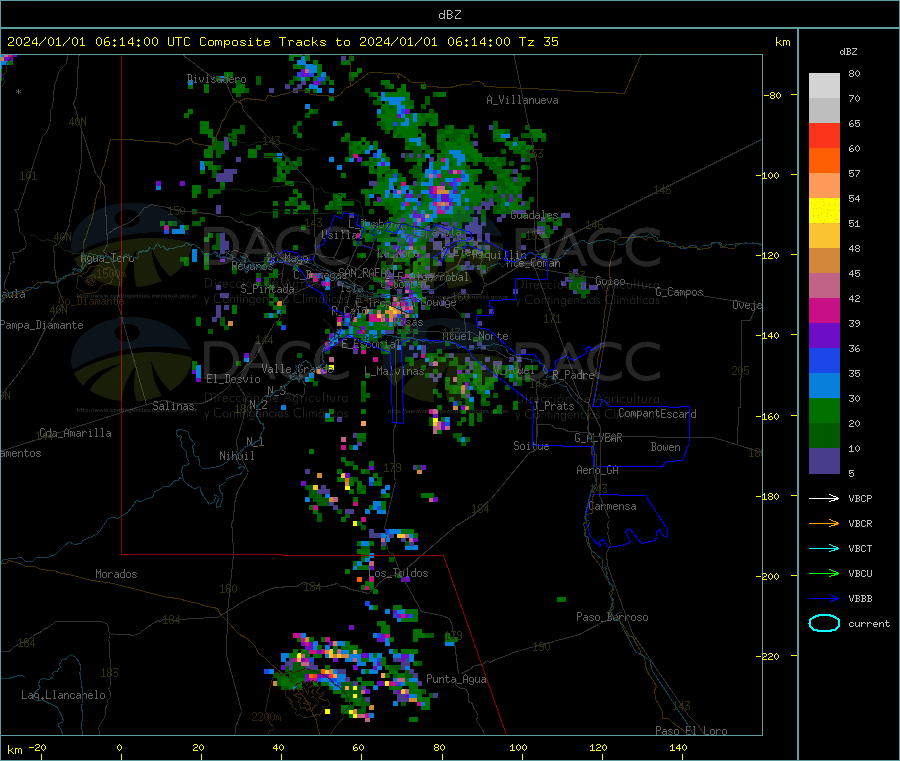
Task: Click the S_Pintada place label
Action: [267, 289]
